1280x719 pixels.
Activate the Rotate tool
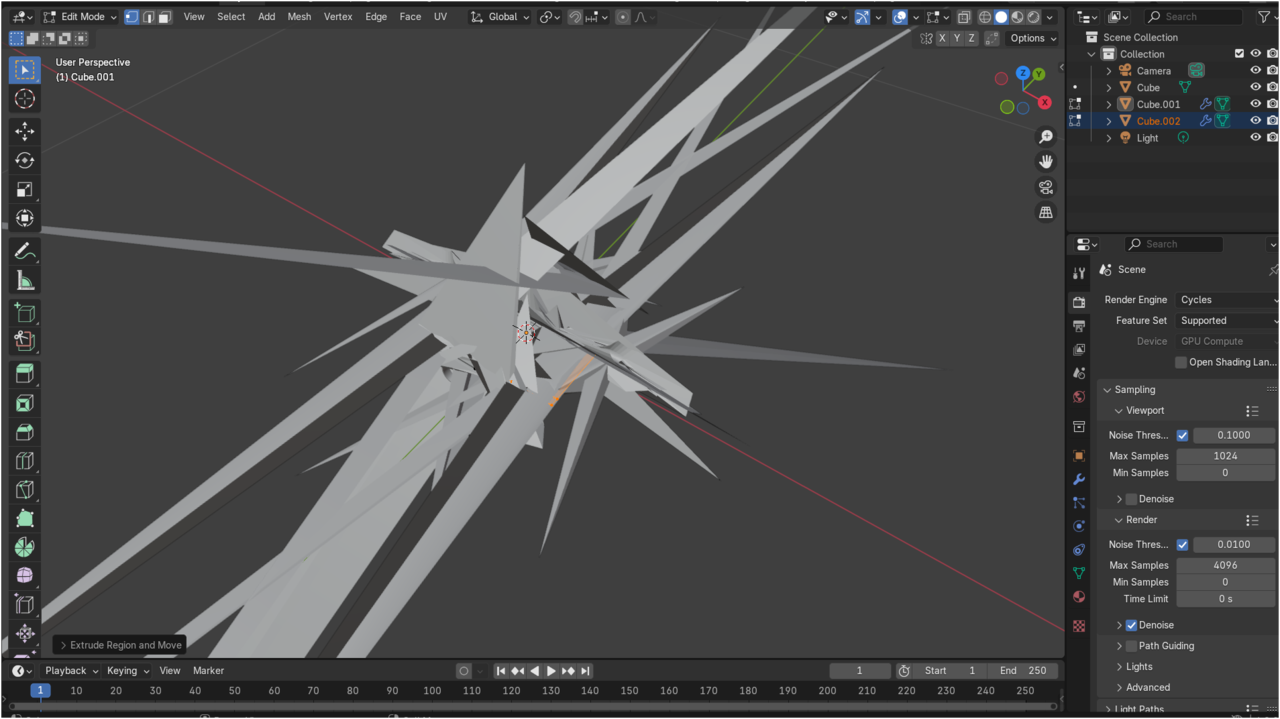point(25,160)
